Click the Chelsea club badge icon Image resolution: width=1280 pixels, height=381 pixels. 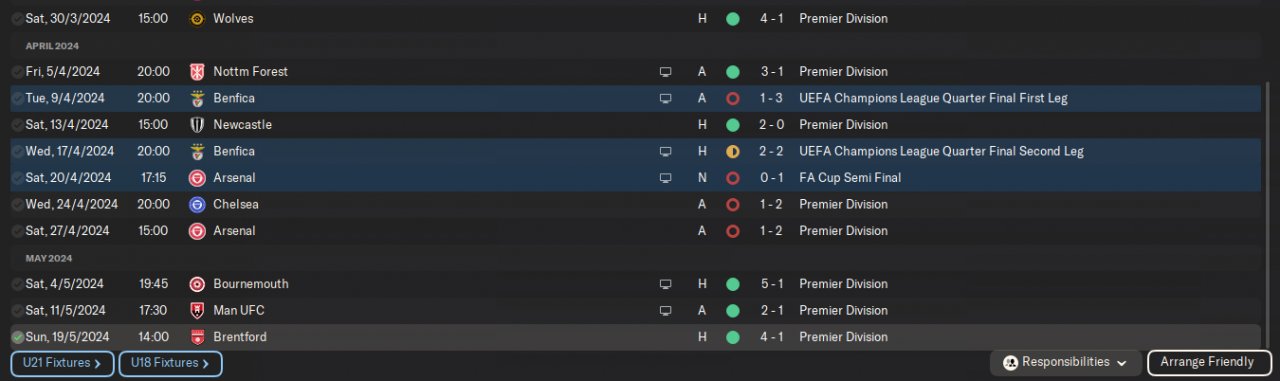pyautogui.click(x=197, y=204)
